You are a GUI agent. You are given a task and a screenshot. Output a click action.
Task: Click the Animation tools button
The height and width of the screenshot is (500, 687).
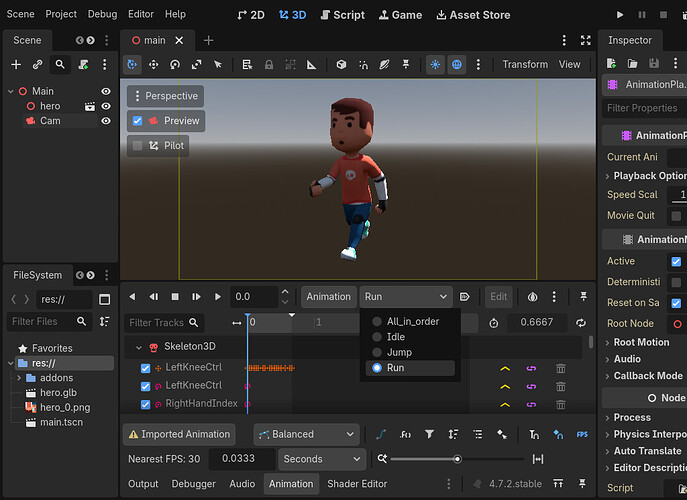pos(328,297)
